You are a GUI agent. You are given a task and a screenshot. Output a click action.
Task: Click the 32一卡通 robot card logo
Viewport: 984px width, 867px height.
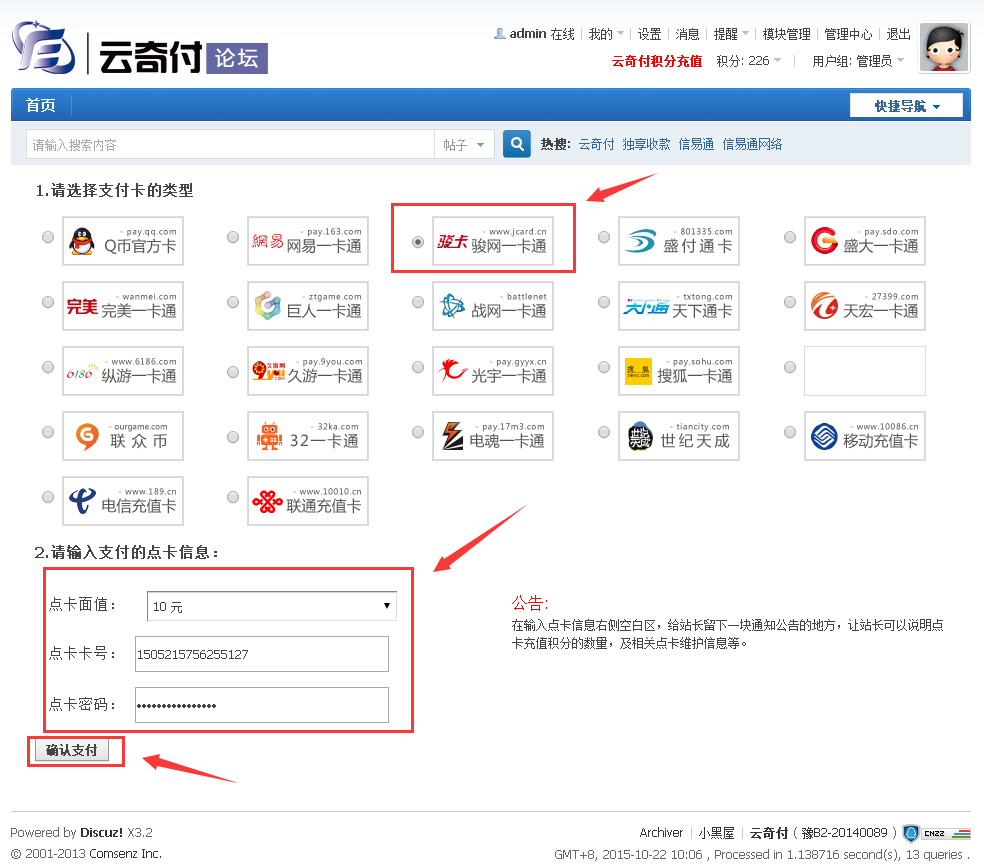(308, 436)
